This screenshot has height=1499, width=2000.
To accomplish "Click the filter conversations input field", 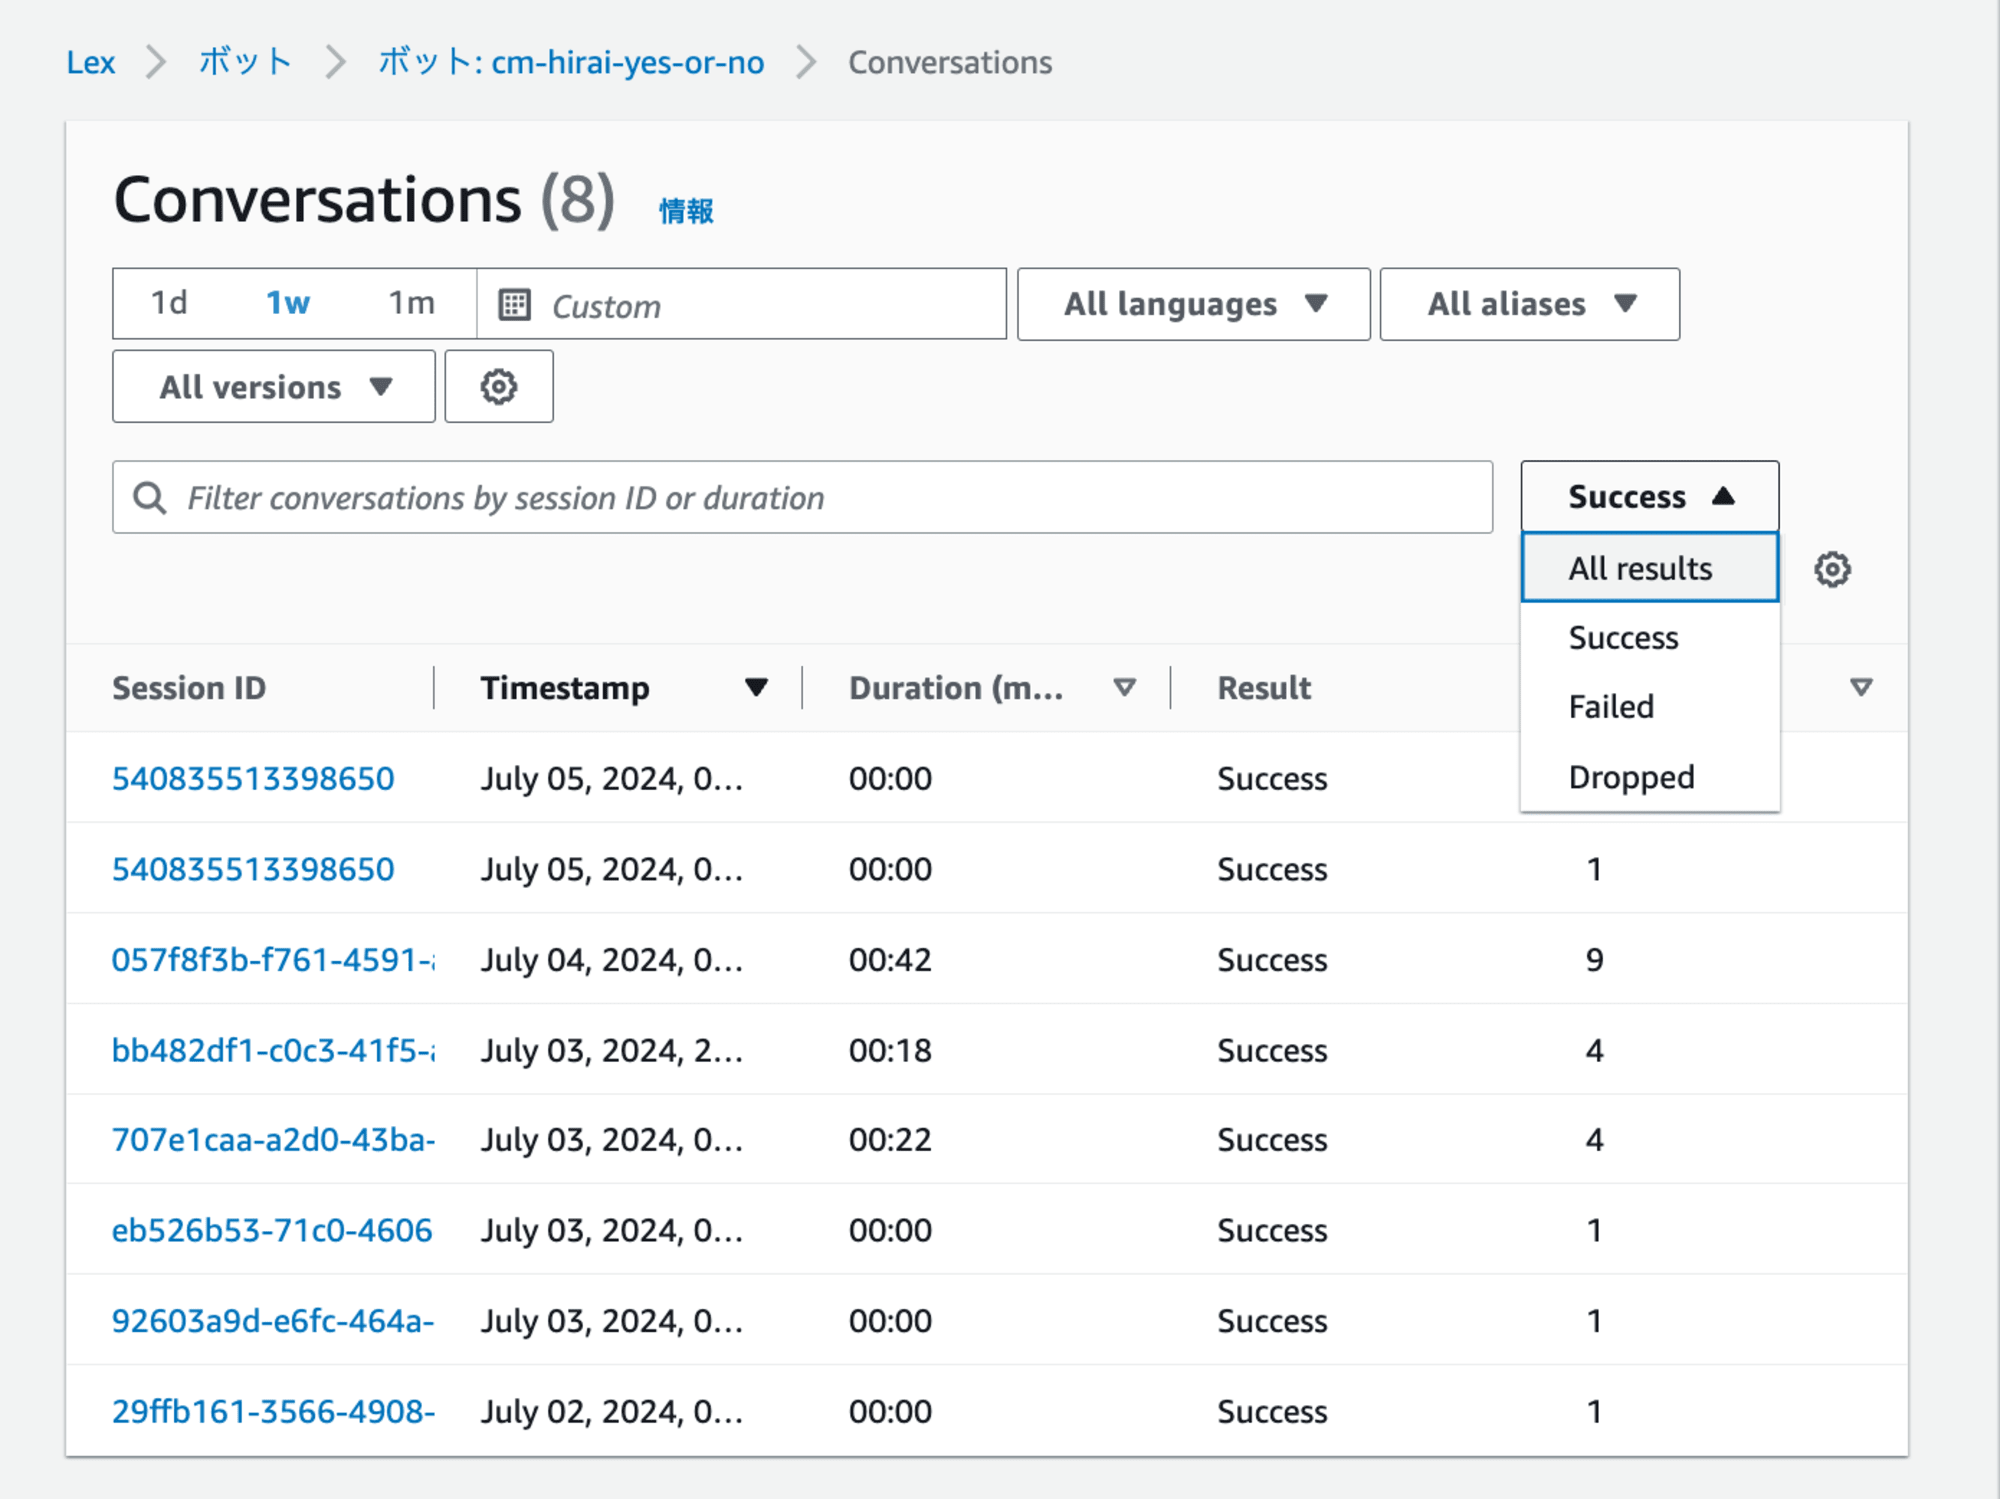I will [803, 498].
